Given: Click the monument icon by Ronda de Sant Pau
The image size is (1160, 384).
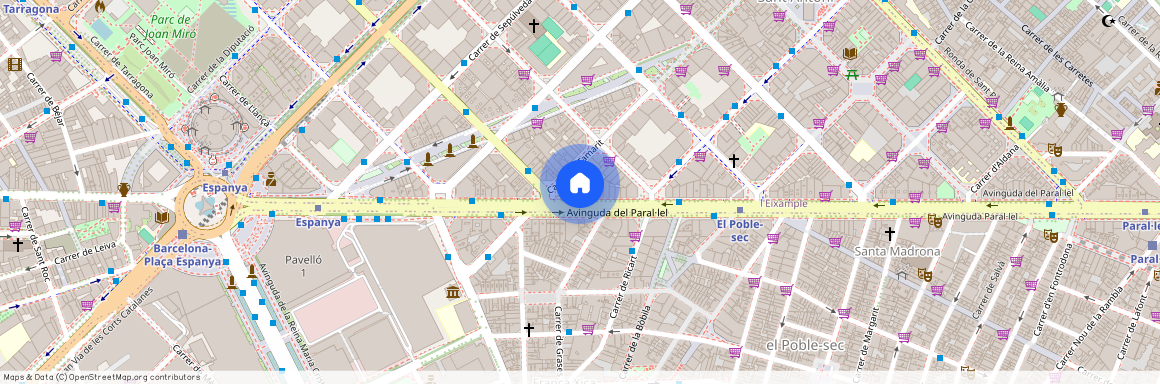Looking at the screenshot, I should (x=1010, y=123).
